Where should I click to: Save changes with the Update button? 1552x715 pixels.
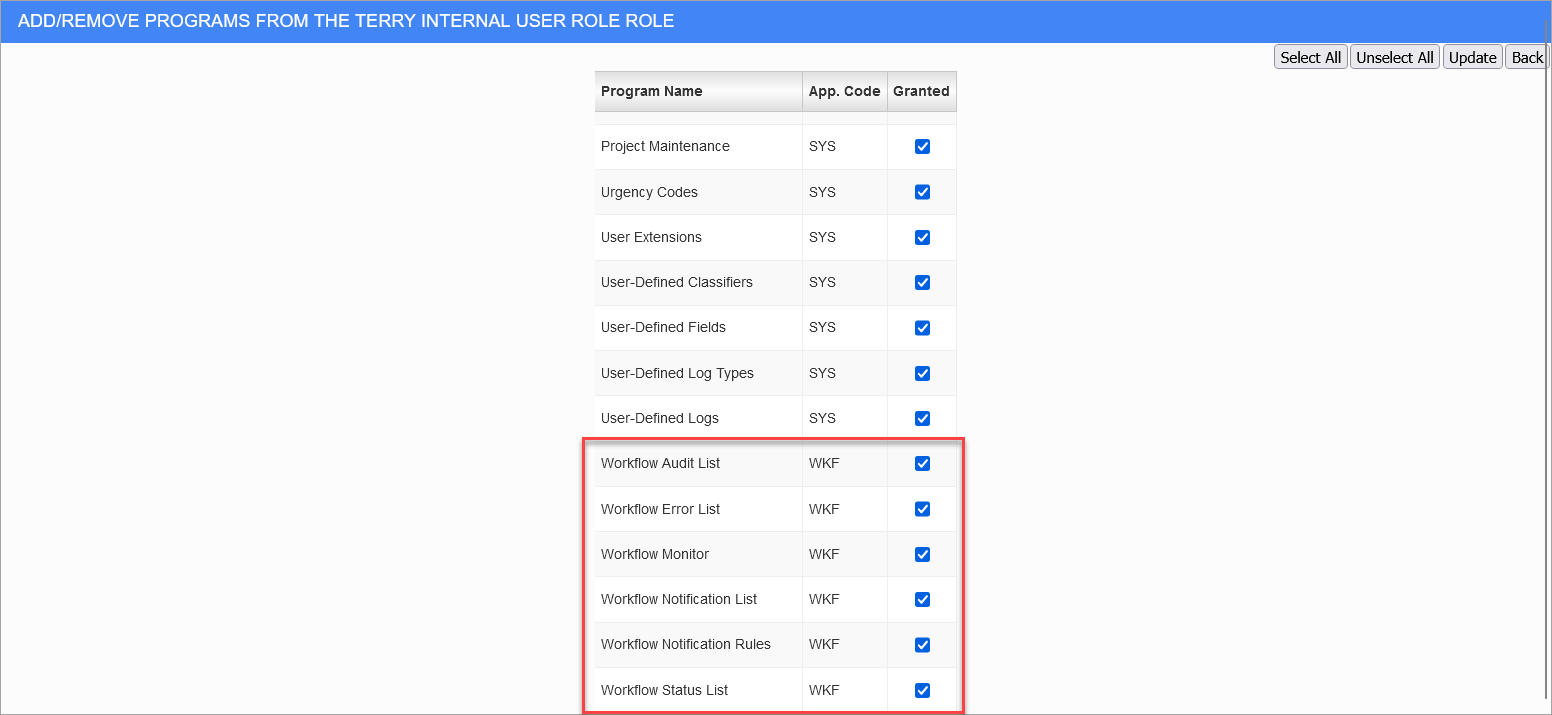click(x=1472, y=56)
